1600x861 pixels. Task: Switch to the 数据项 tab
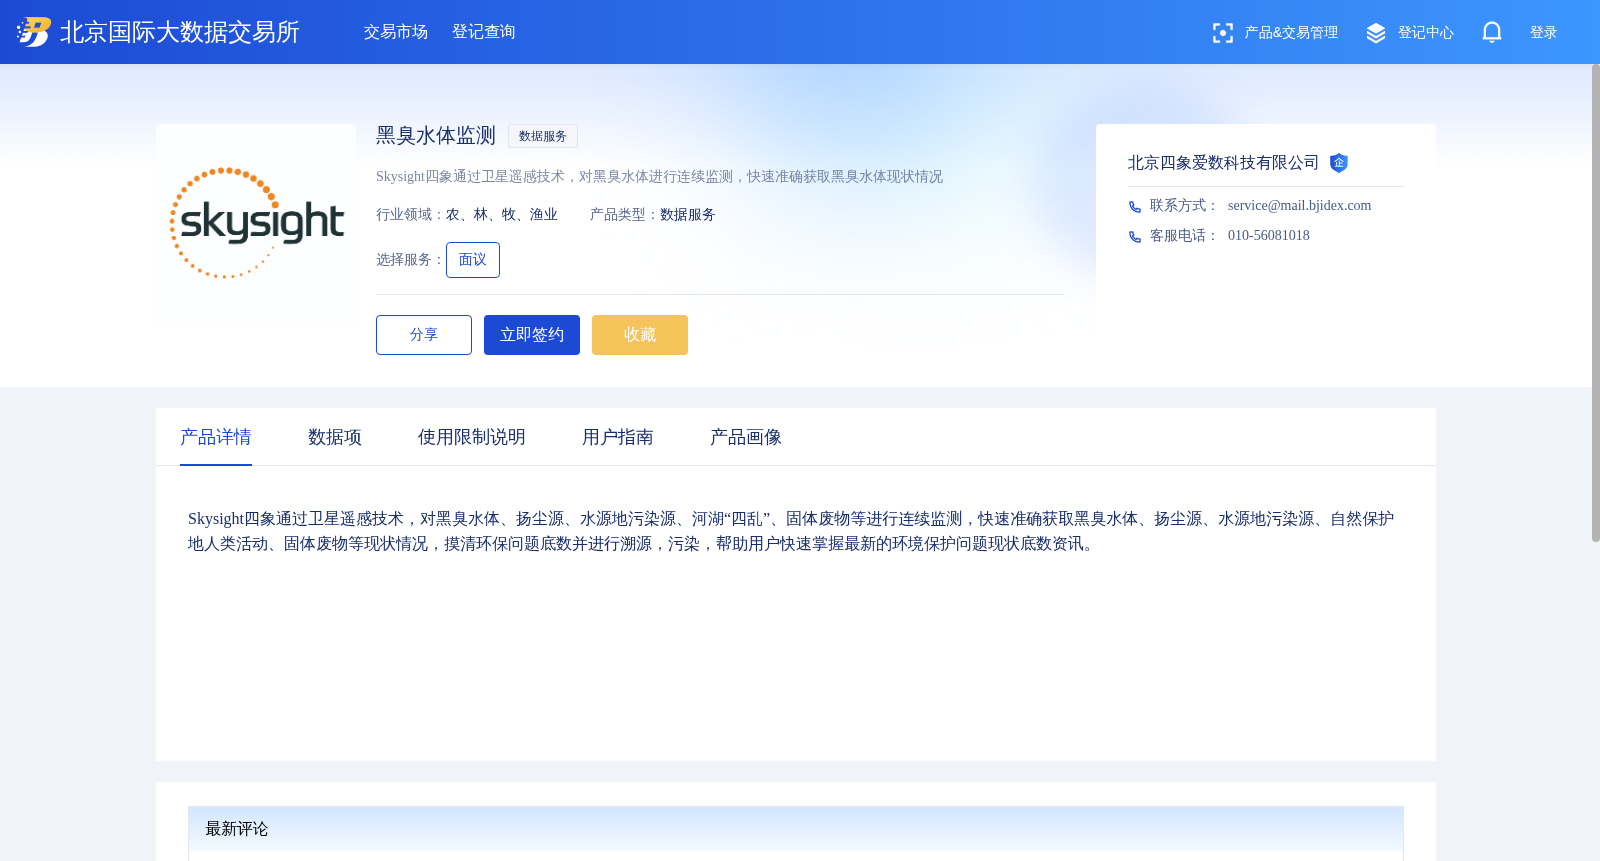(335, 437)
